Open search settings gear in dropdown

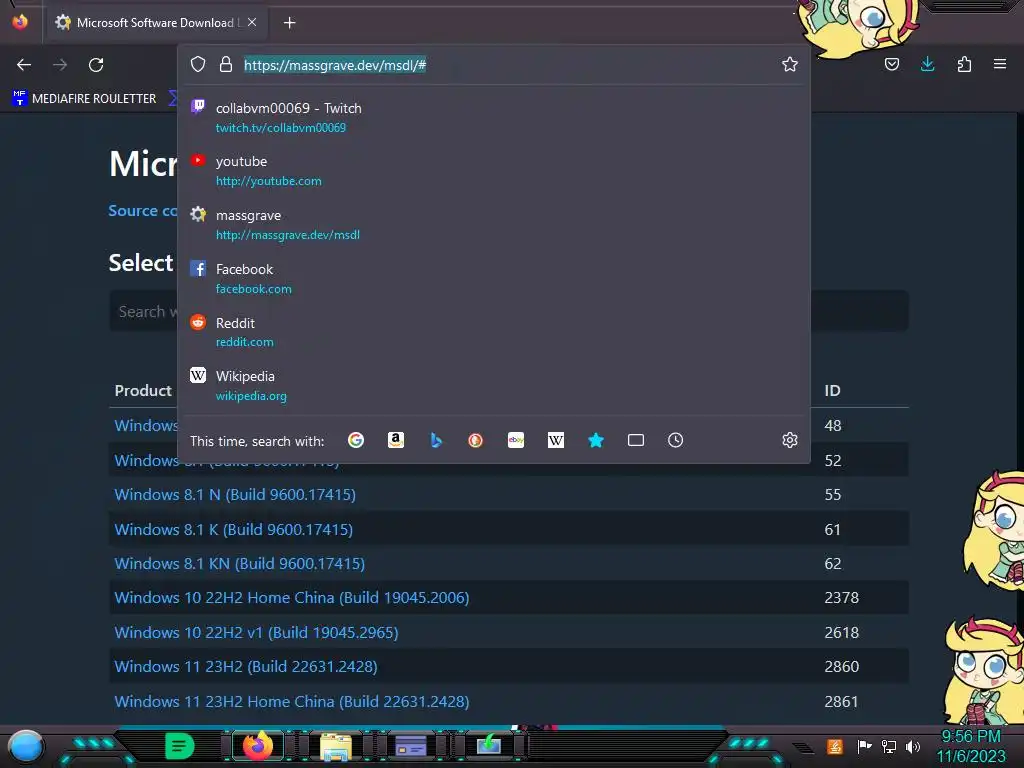(x=790, y=440)
